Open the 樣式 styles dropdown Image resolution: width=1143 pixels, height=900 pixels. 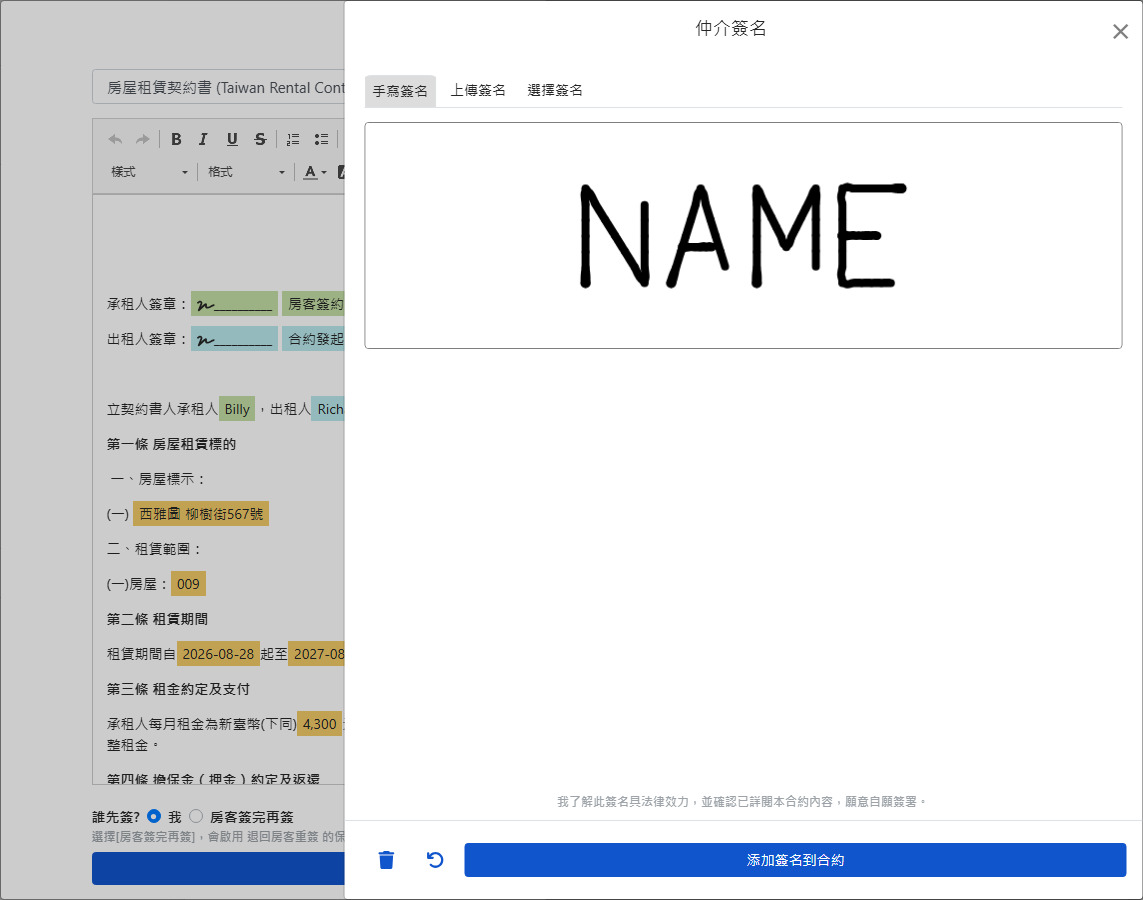(x=149, y=172)
